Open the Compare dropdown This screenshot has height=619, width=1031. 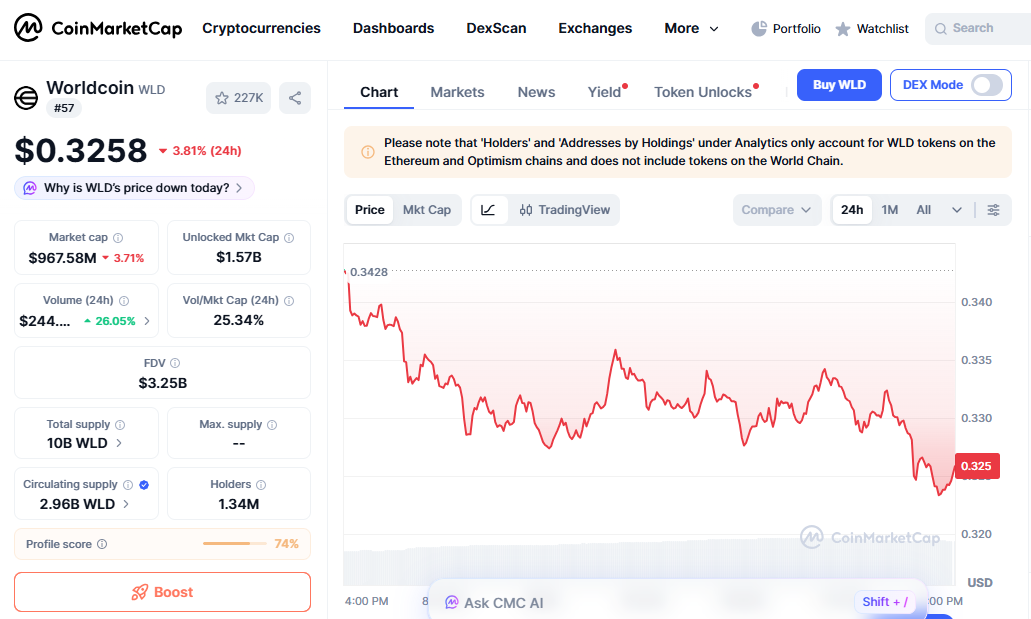(777, 210)
